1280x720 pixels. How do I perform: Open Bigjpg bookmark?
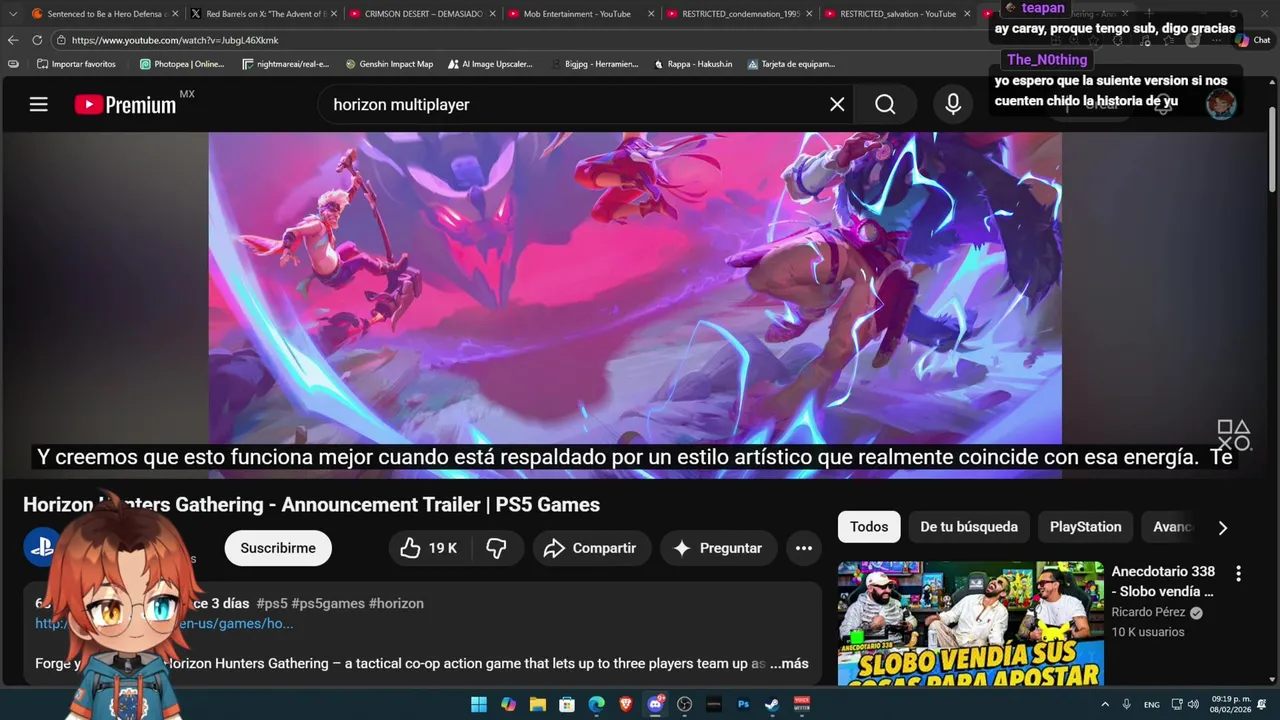(x=595, y=64)
